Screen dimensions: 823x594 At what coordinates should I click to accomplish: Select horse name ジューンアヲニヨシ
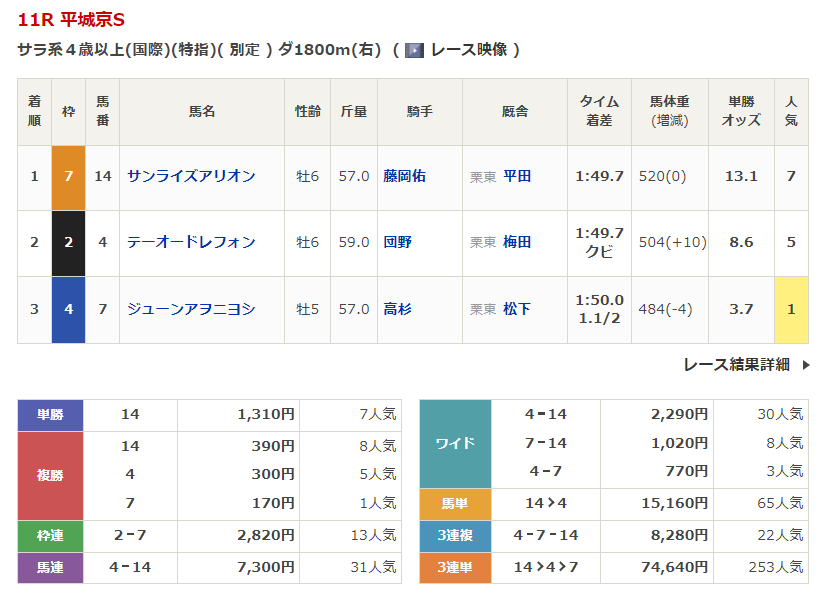[191, 309]
